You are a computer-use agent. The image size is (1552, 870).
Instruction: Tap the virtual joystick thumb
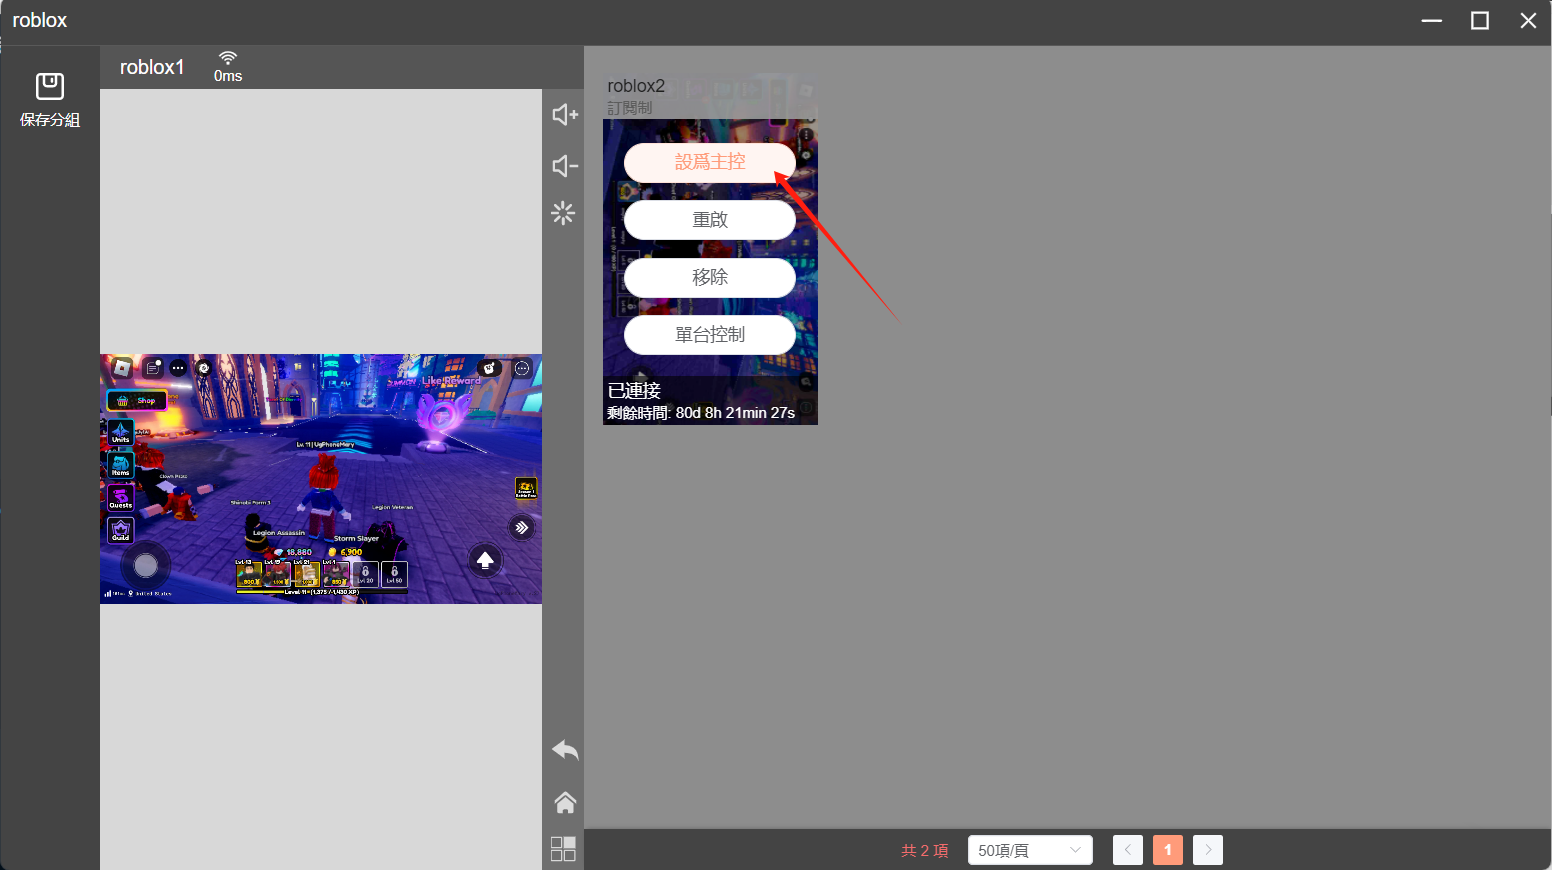[146, 566]
